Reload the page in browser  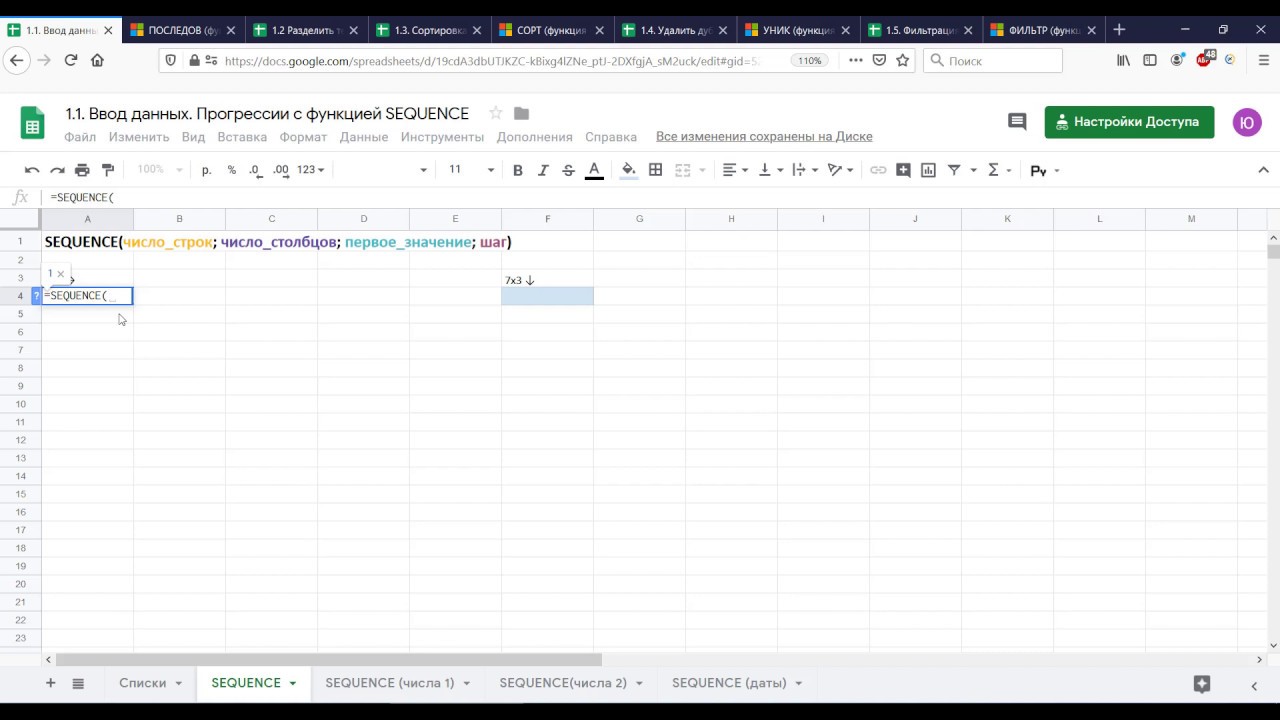click(x=70, y=61)
